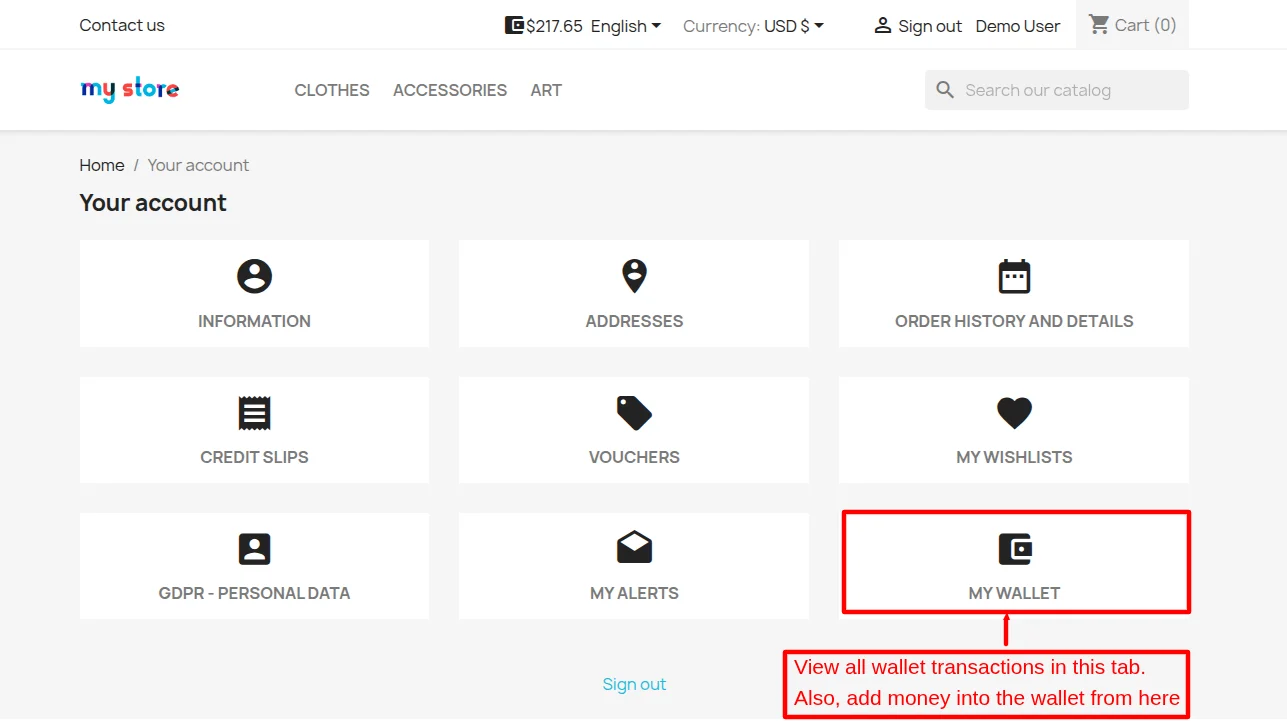Open the Contact us page
This screenshot has height=722, width=1287.
[121, 25]
